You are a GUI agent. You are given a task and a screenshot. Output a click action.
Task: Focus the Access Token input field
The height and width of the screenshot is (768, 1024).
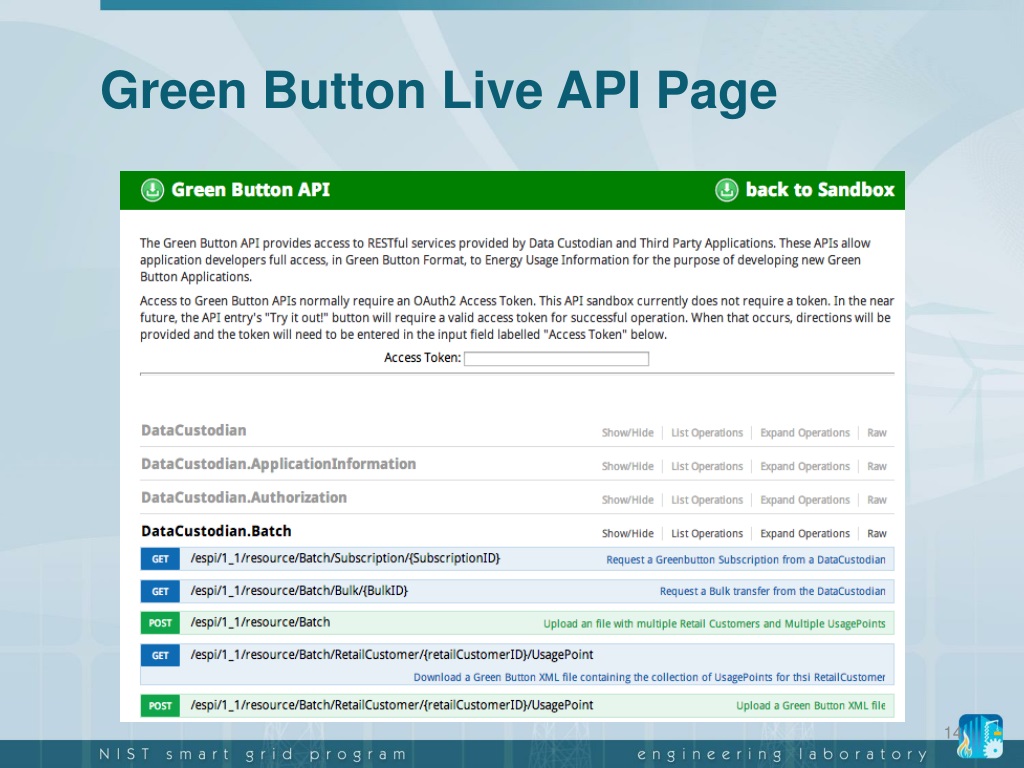(x=556, y=359)
